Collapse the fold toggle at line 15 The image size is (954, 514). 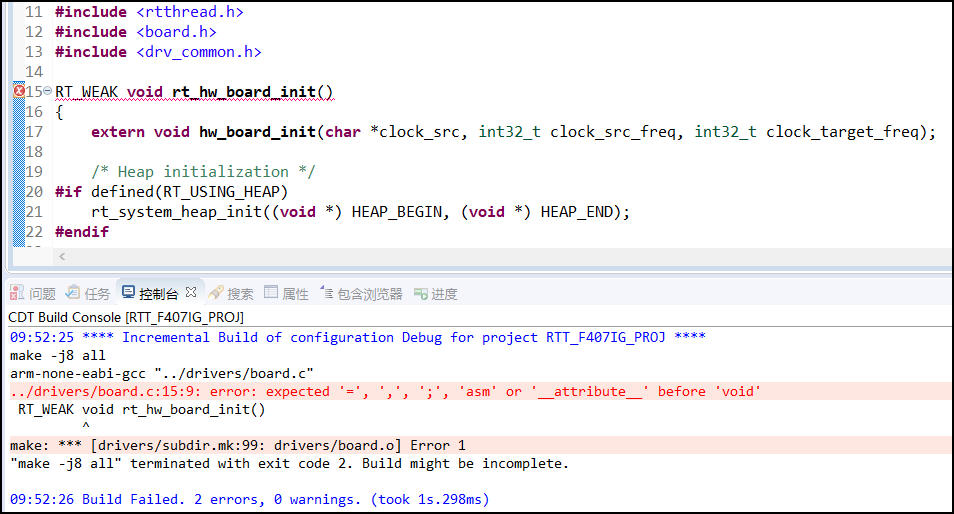tap(47, 91)
